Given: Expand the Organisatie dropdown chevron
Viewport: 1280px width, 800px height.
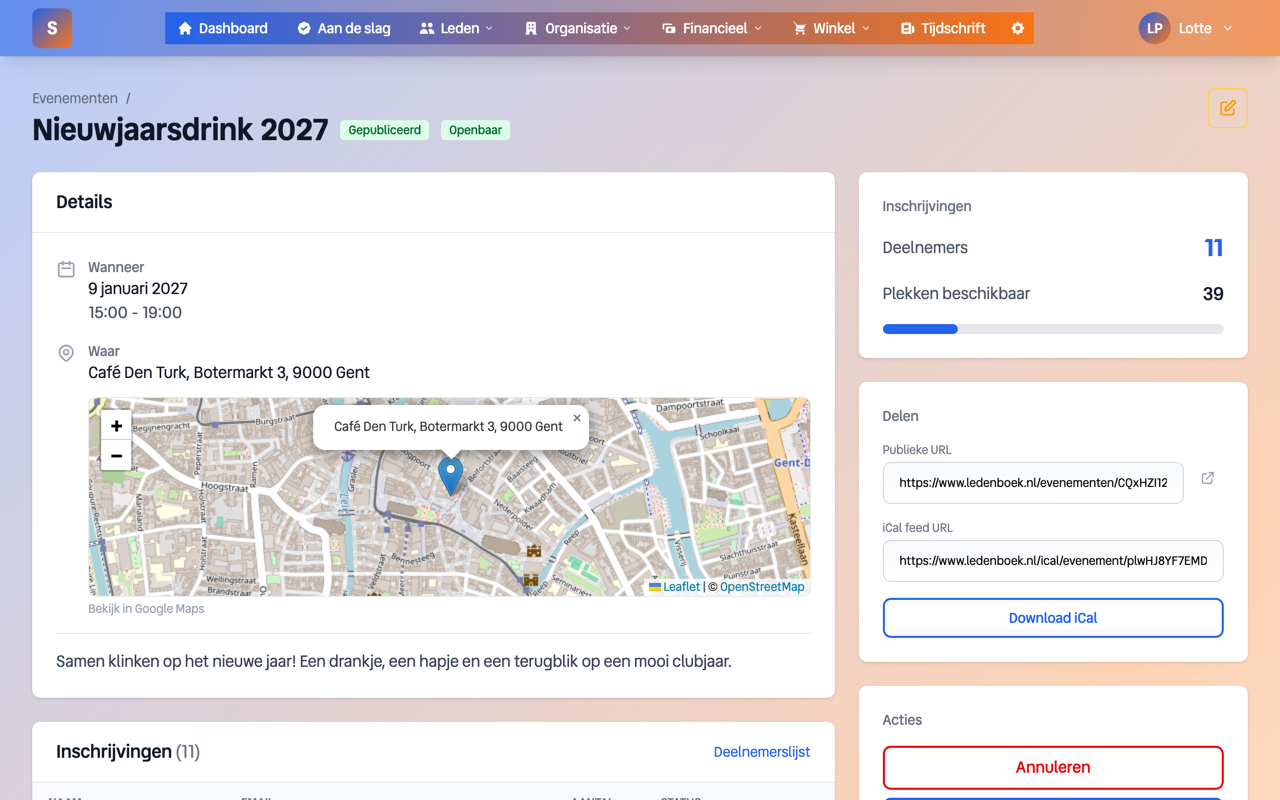Looking at the screenshot, I should [x=627, y=28].
